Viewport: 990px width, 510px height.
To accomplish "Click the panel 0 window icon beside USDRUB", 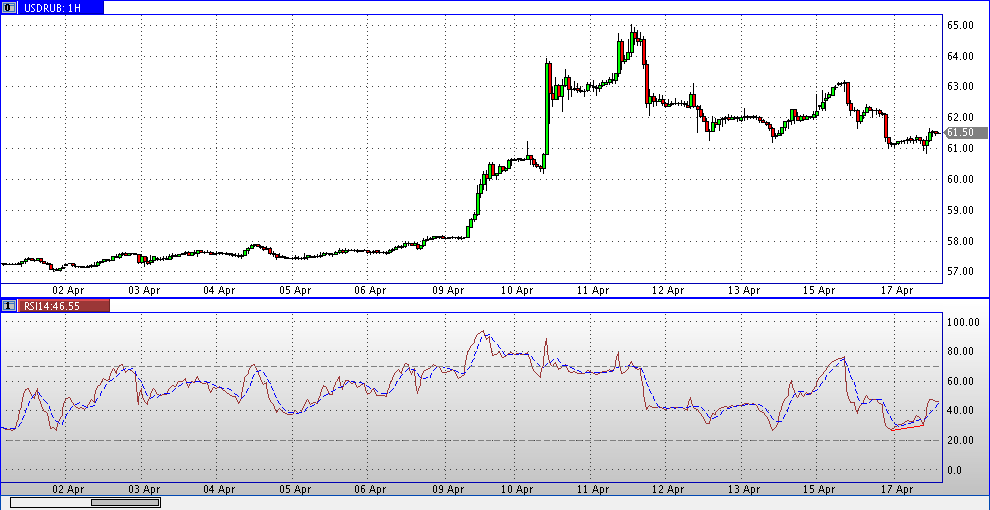I will [9, 8].
